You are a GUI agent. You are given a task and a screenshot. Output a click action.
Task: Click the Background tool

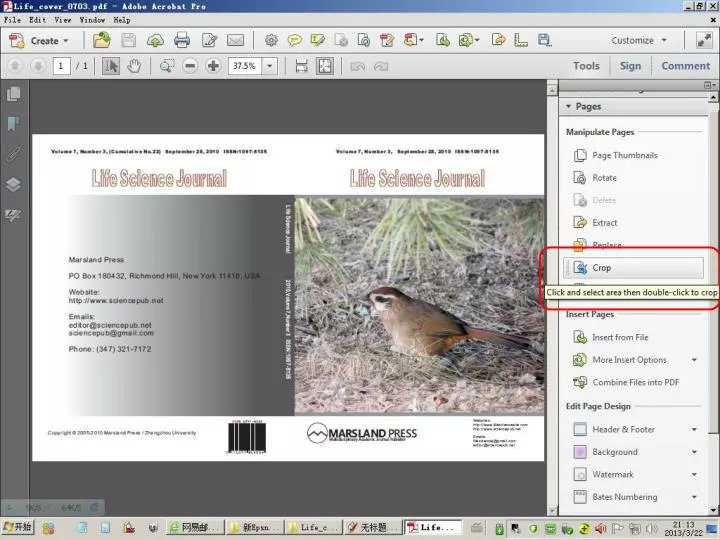coord(606,452)
